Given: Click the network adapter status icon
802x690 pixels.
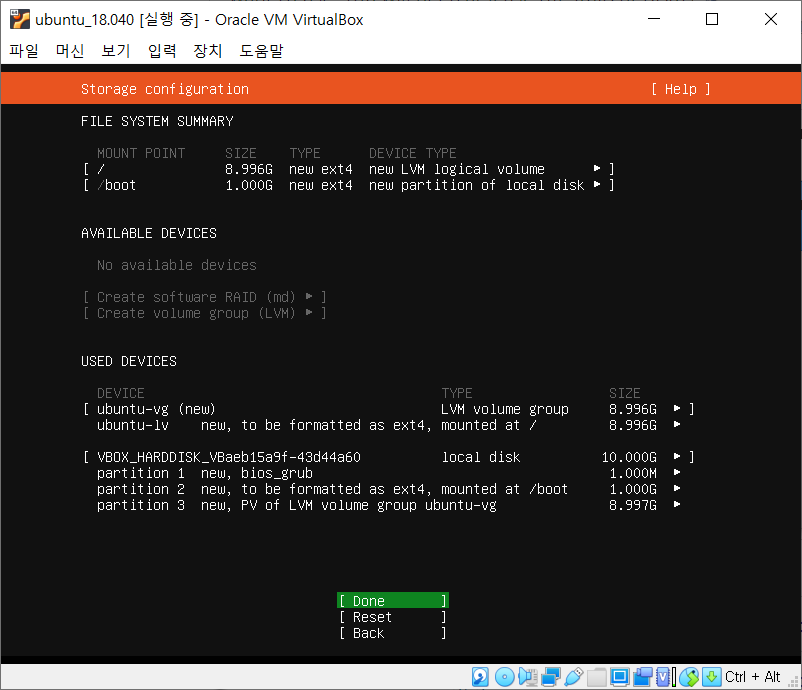Looking at the screenshot, I should 551,677.
